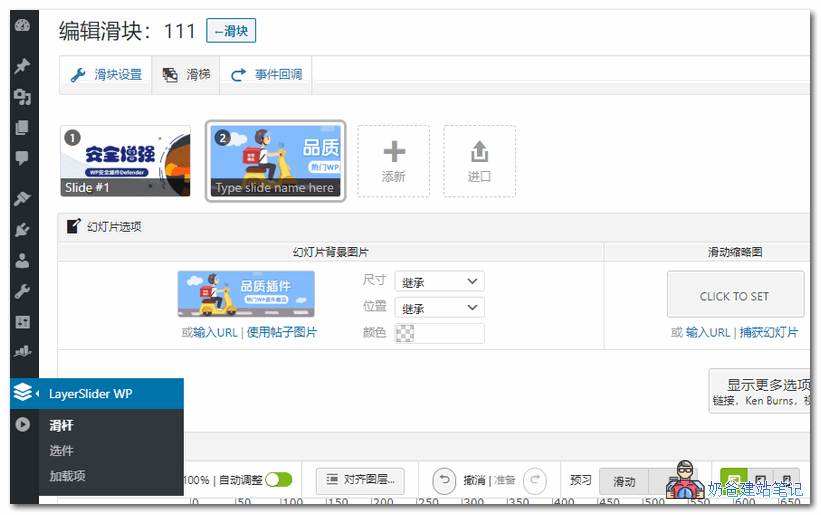Screen dimensions: 821x515
Task: Click the slide background image preview
Action: tap(246, 294)
